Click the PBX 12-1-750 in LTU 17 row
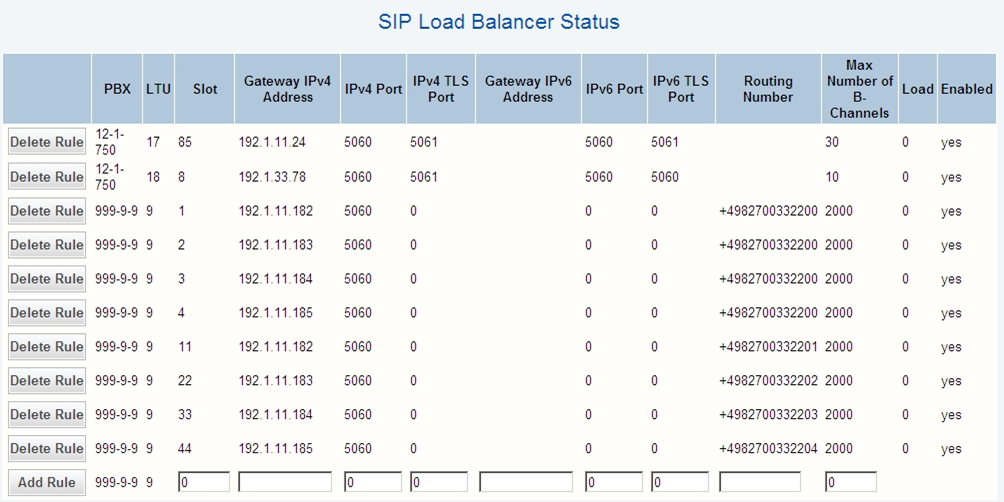 point(110,142)
